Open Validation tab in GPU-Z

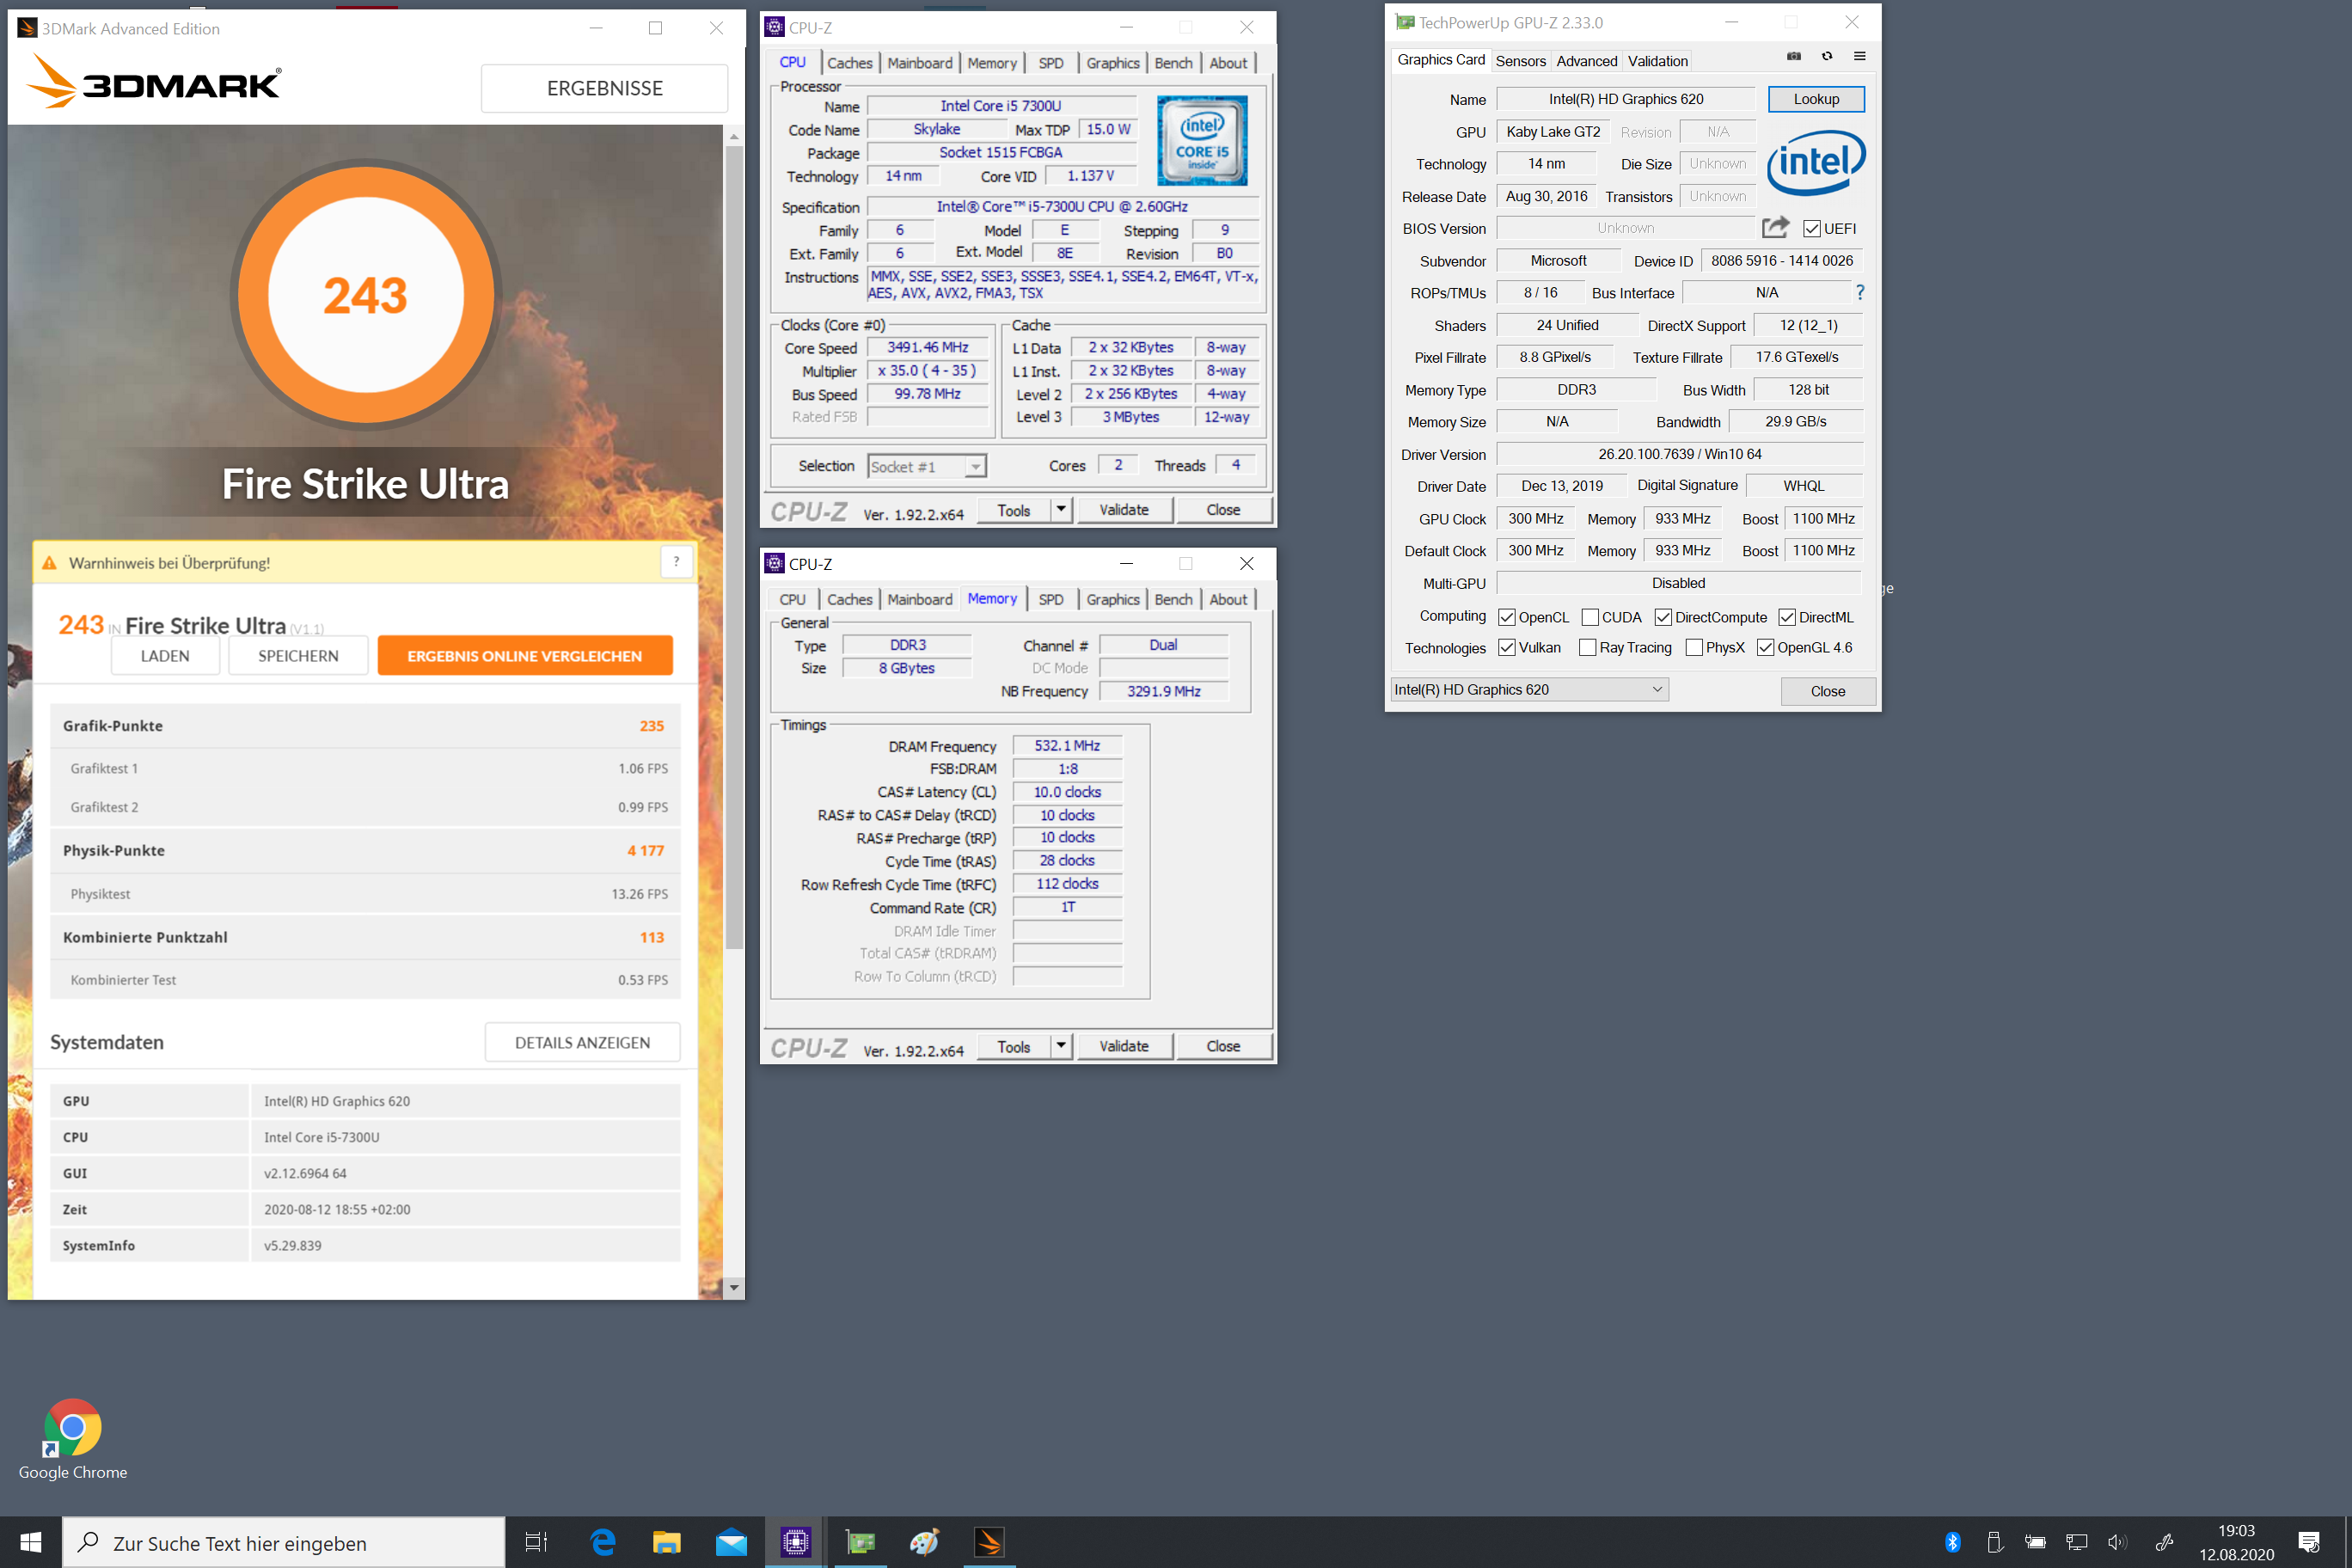point(1657,61)
